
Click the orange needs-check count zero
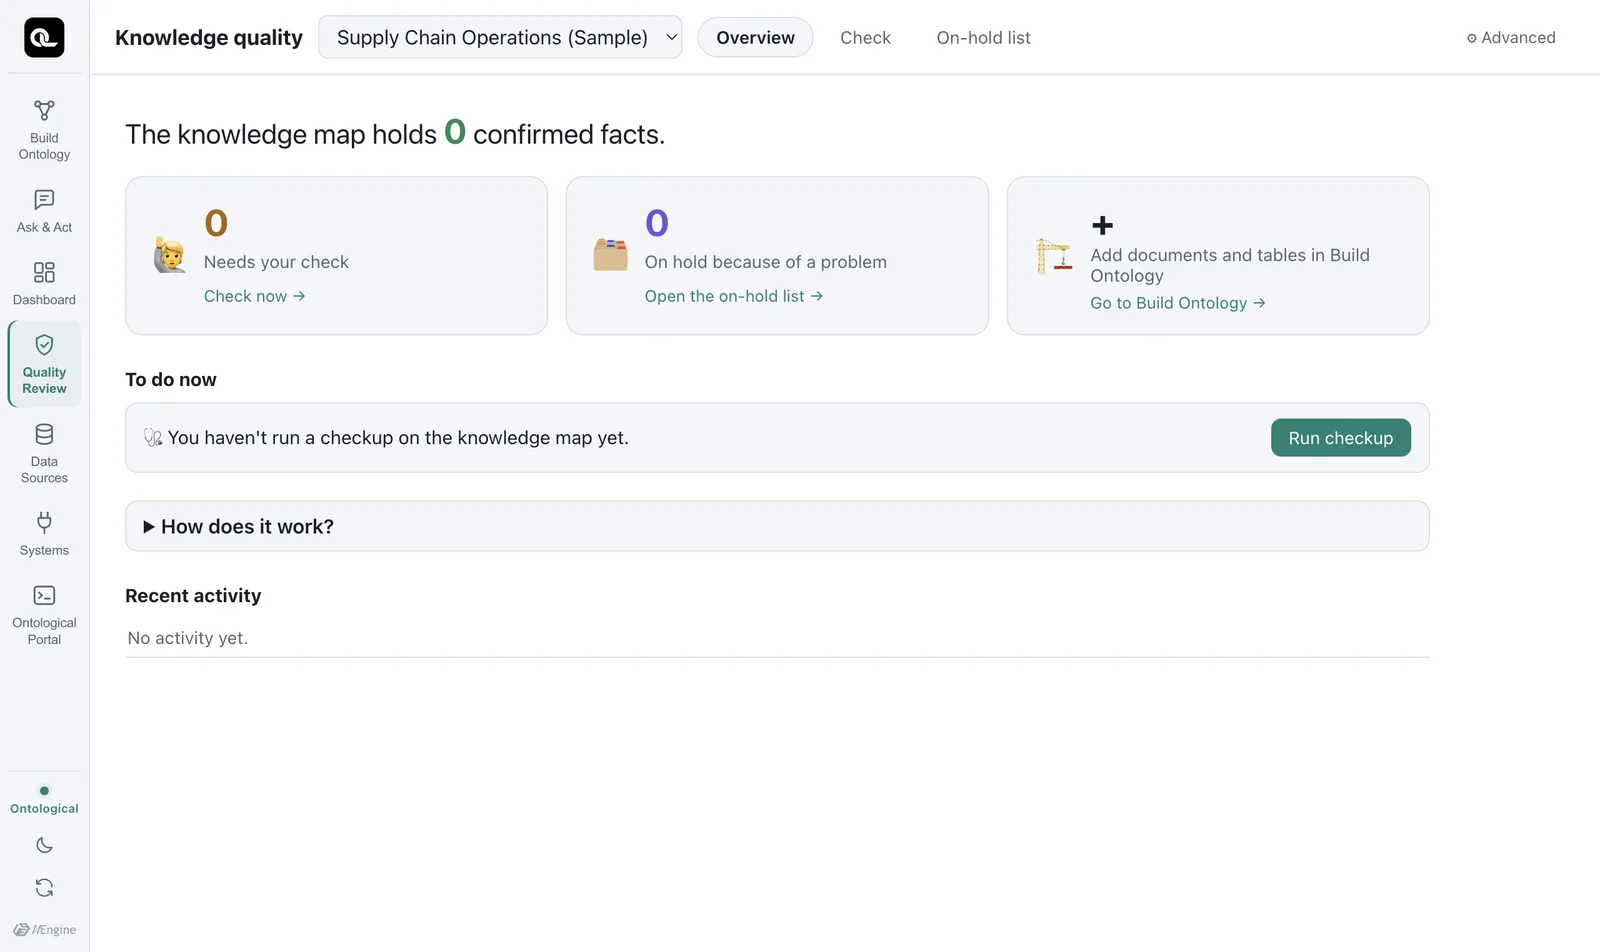coord(216,223)
